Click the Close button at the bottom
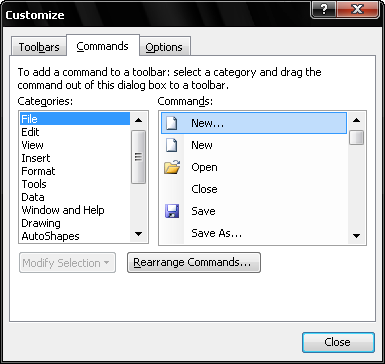The height and width of the screenshot is (364, 385). [338, 342]
